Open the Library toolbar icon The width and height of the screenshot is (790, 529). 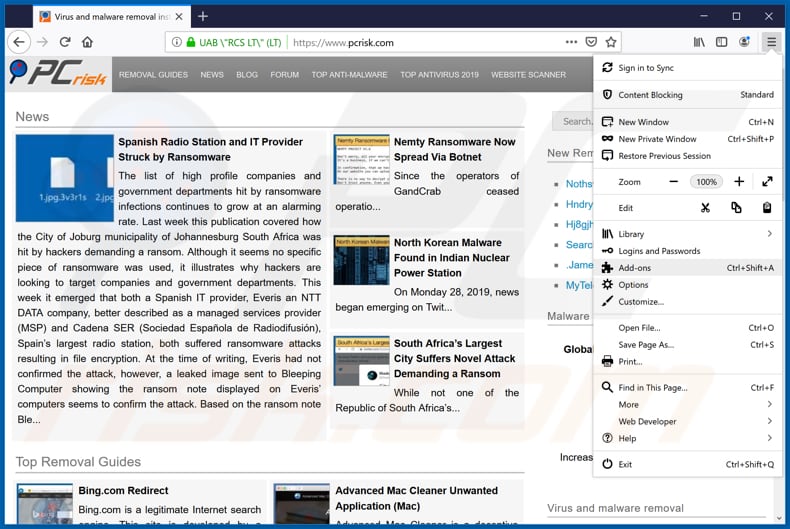pyautogui.click(x=699, y=42)
